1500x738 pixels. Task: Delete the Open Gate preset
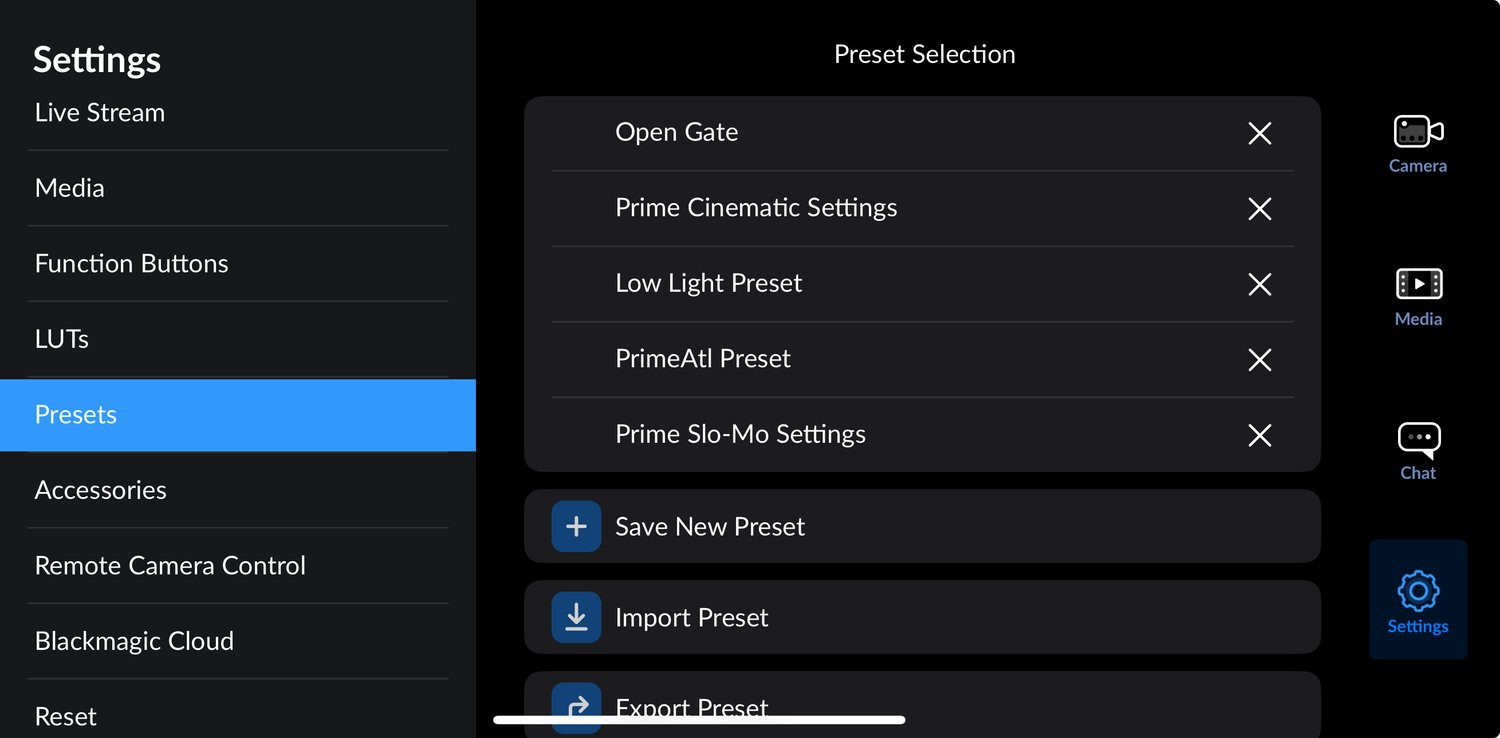pyautogui.click(x=1260, y=133)
